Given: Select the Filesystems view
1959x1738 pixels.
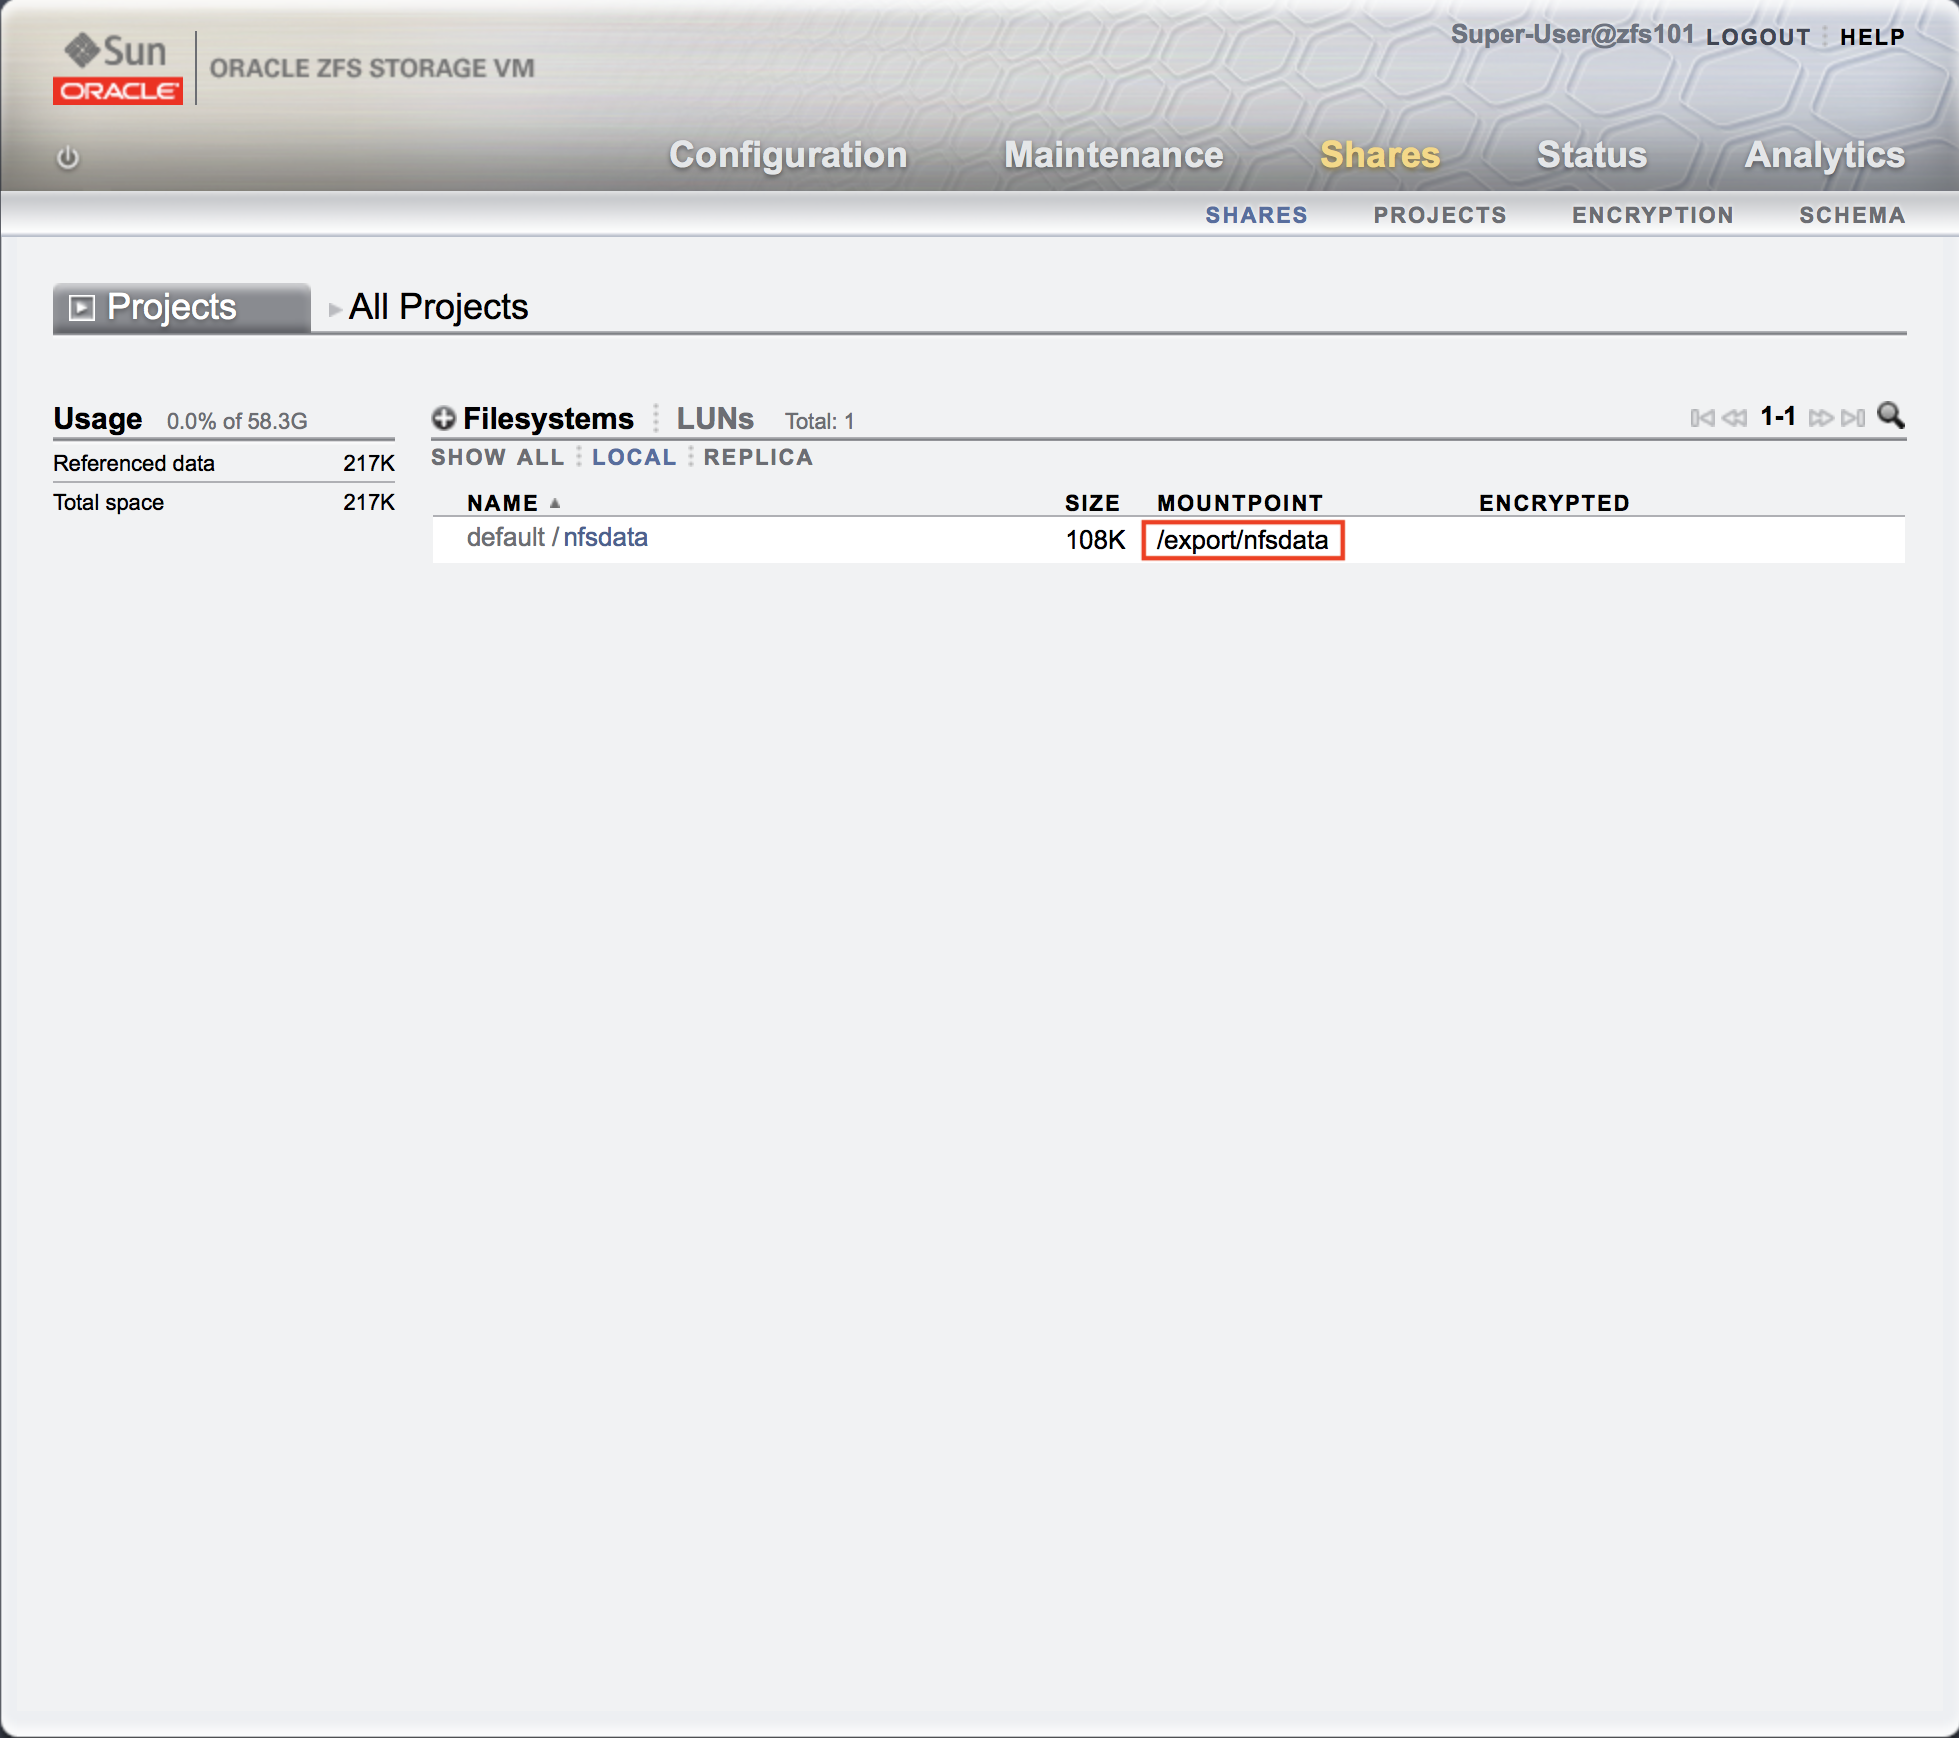Looking at the screenshot, I should point(548,419).
